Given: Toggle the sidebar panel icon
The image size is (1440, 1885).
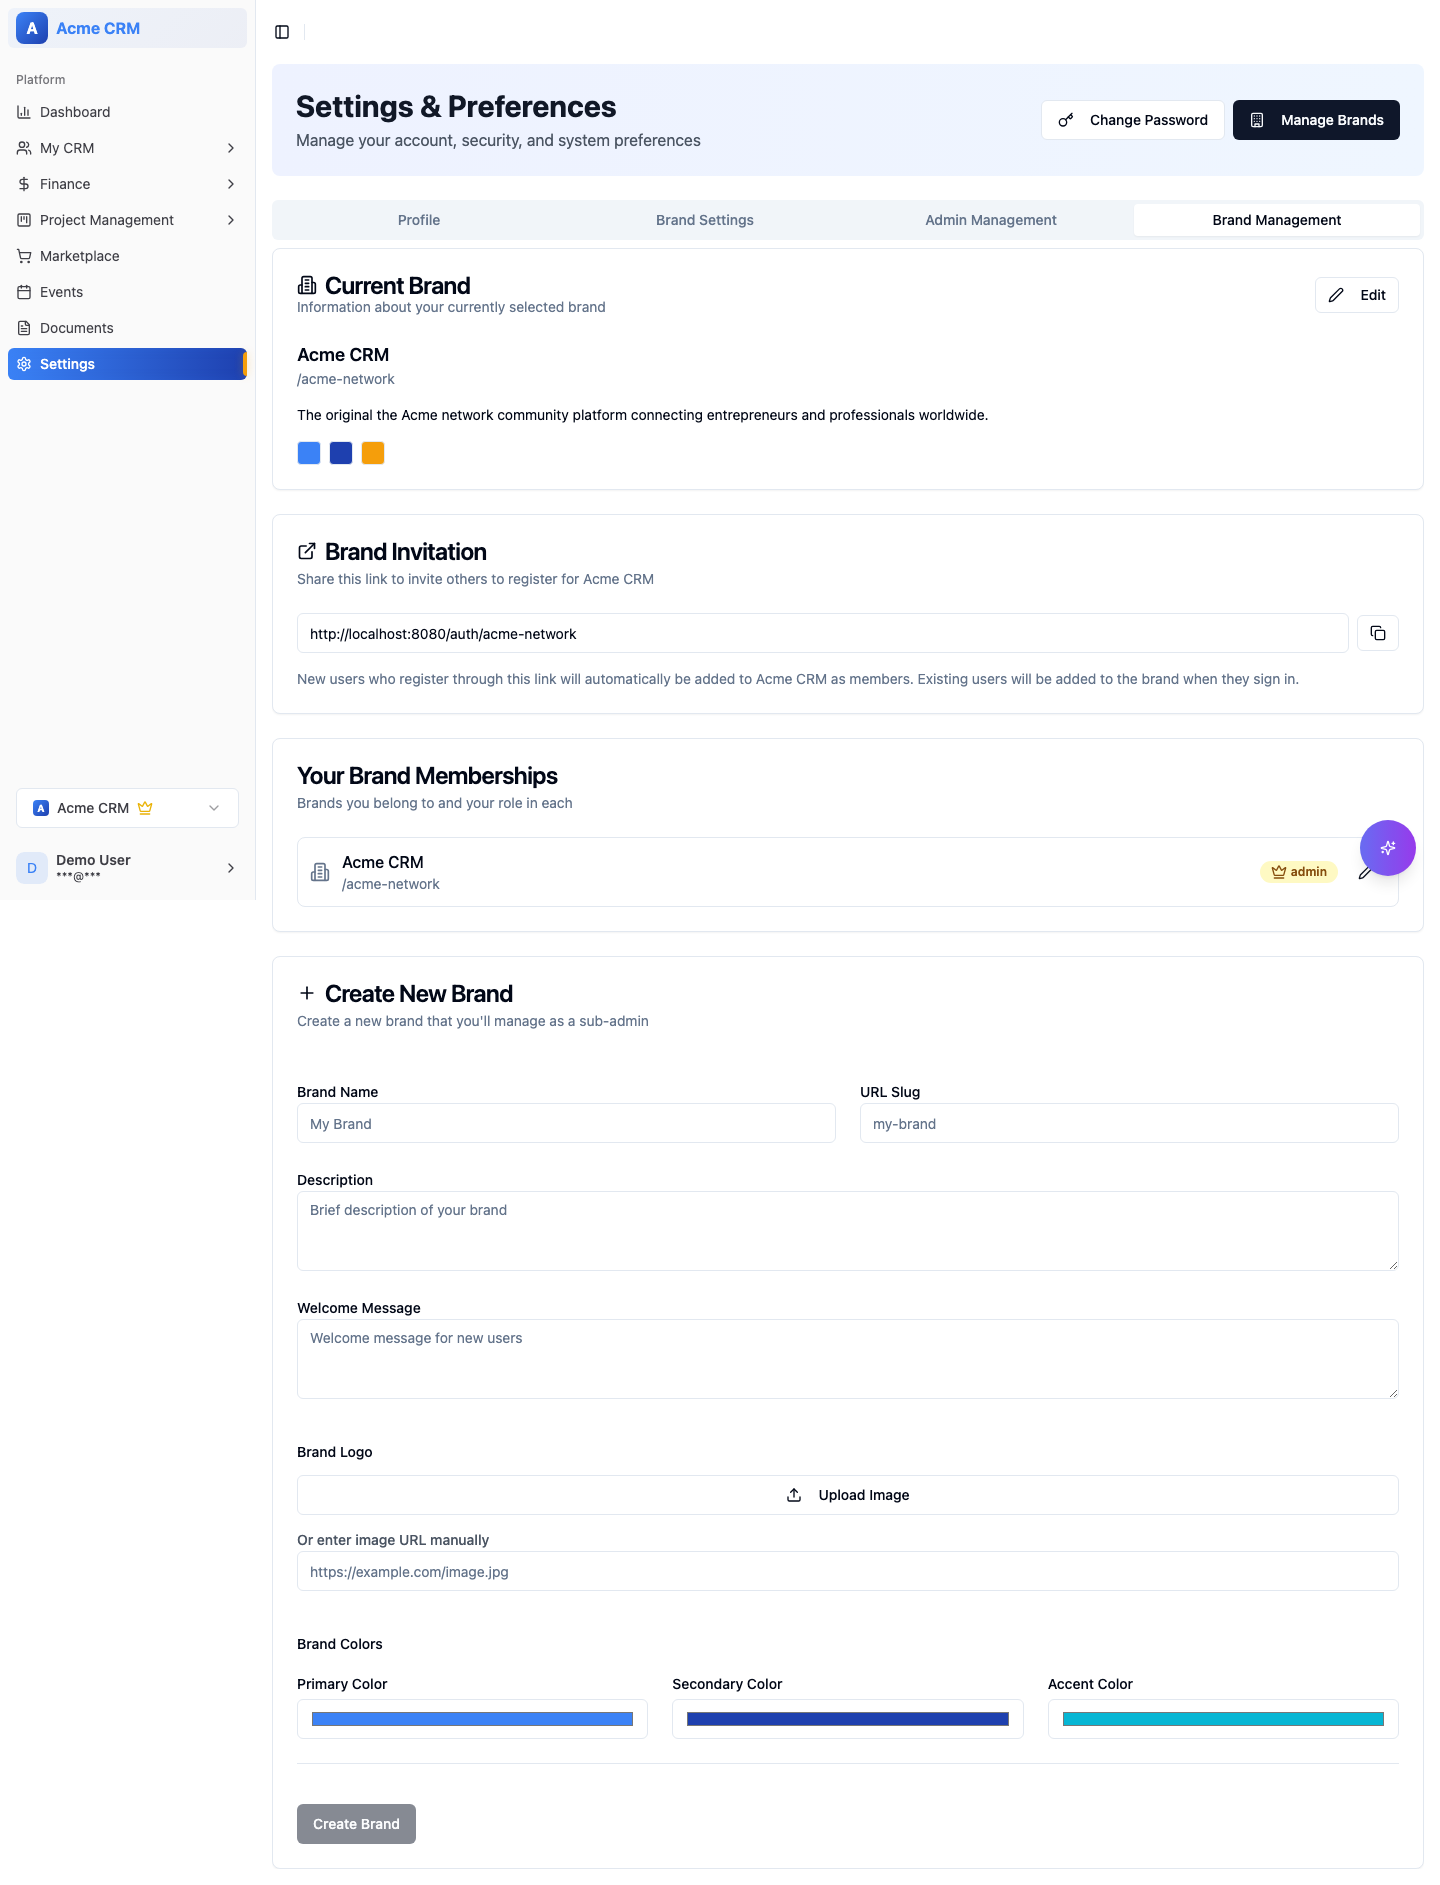Looking at the screenshot, I should (282, 32).
